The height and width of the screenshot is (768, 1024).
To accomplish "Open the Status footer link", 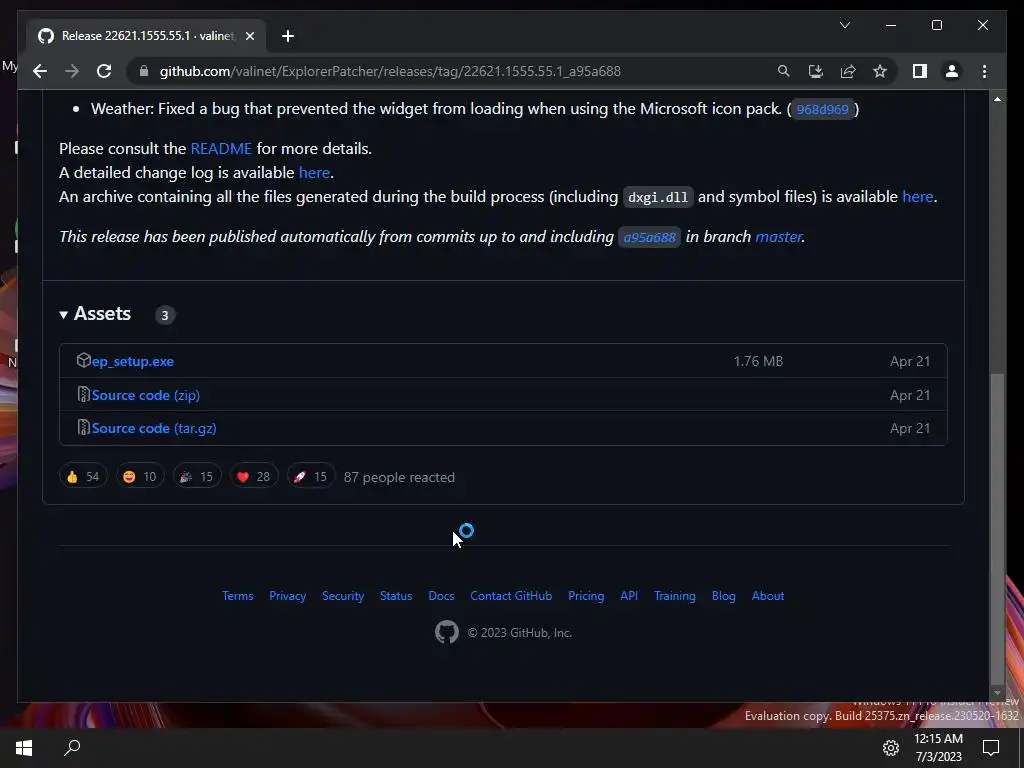I will (396, 596).
